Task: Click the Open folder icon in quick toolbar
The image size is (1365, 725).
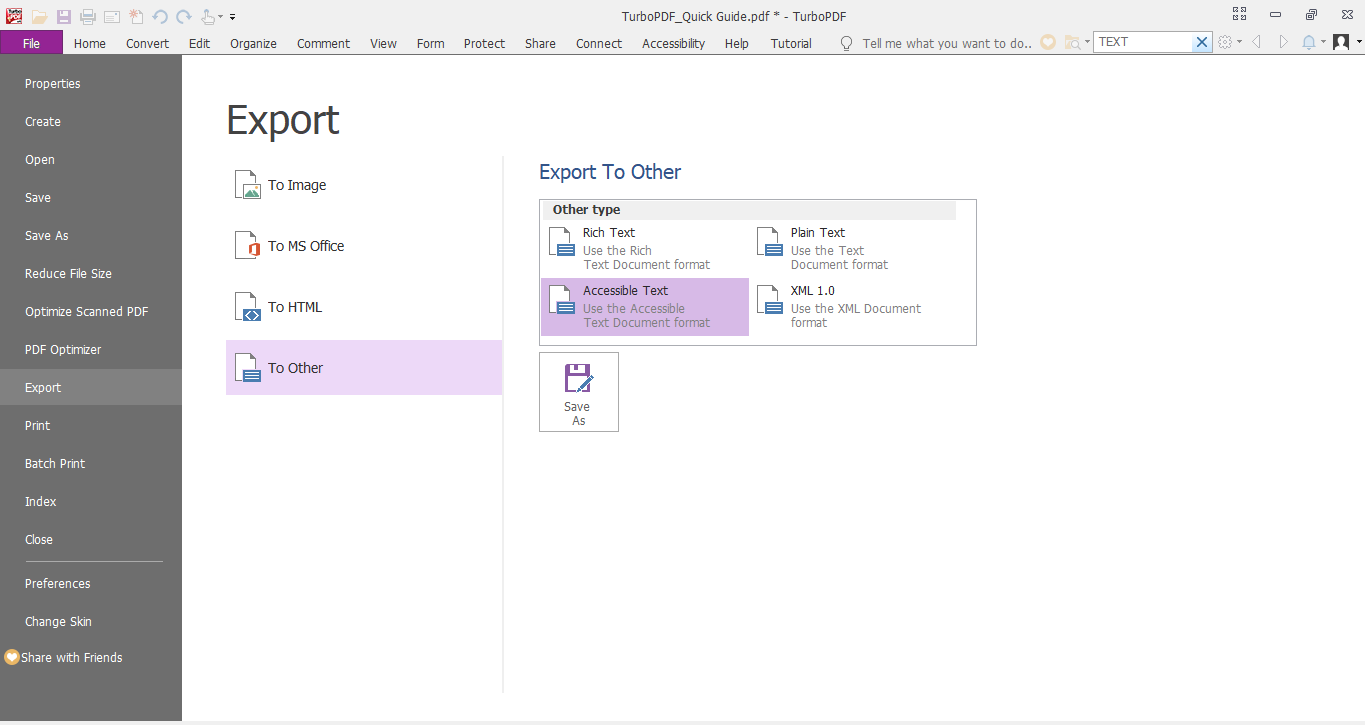Action: point(40,17)
